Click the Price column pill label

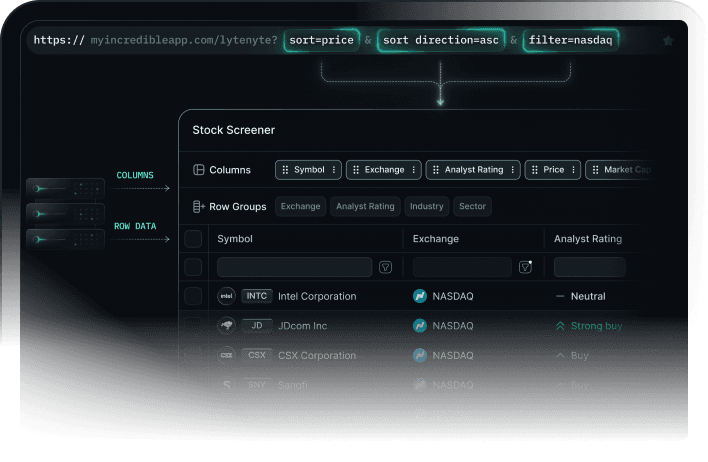554,170
